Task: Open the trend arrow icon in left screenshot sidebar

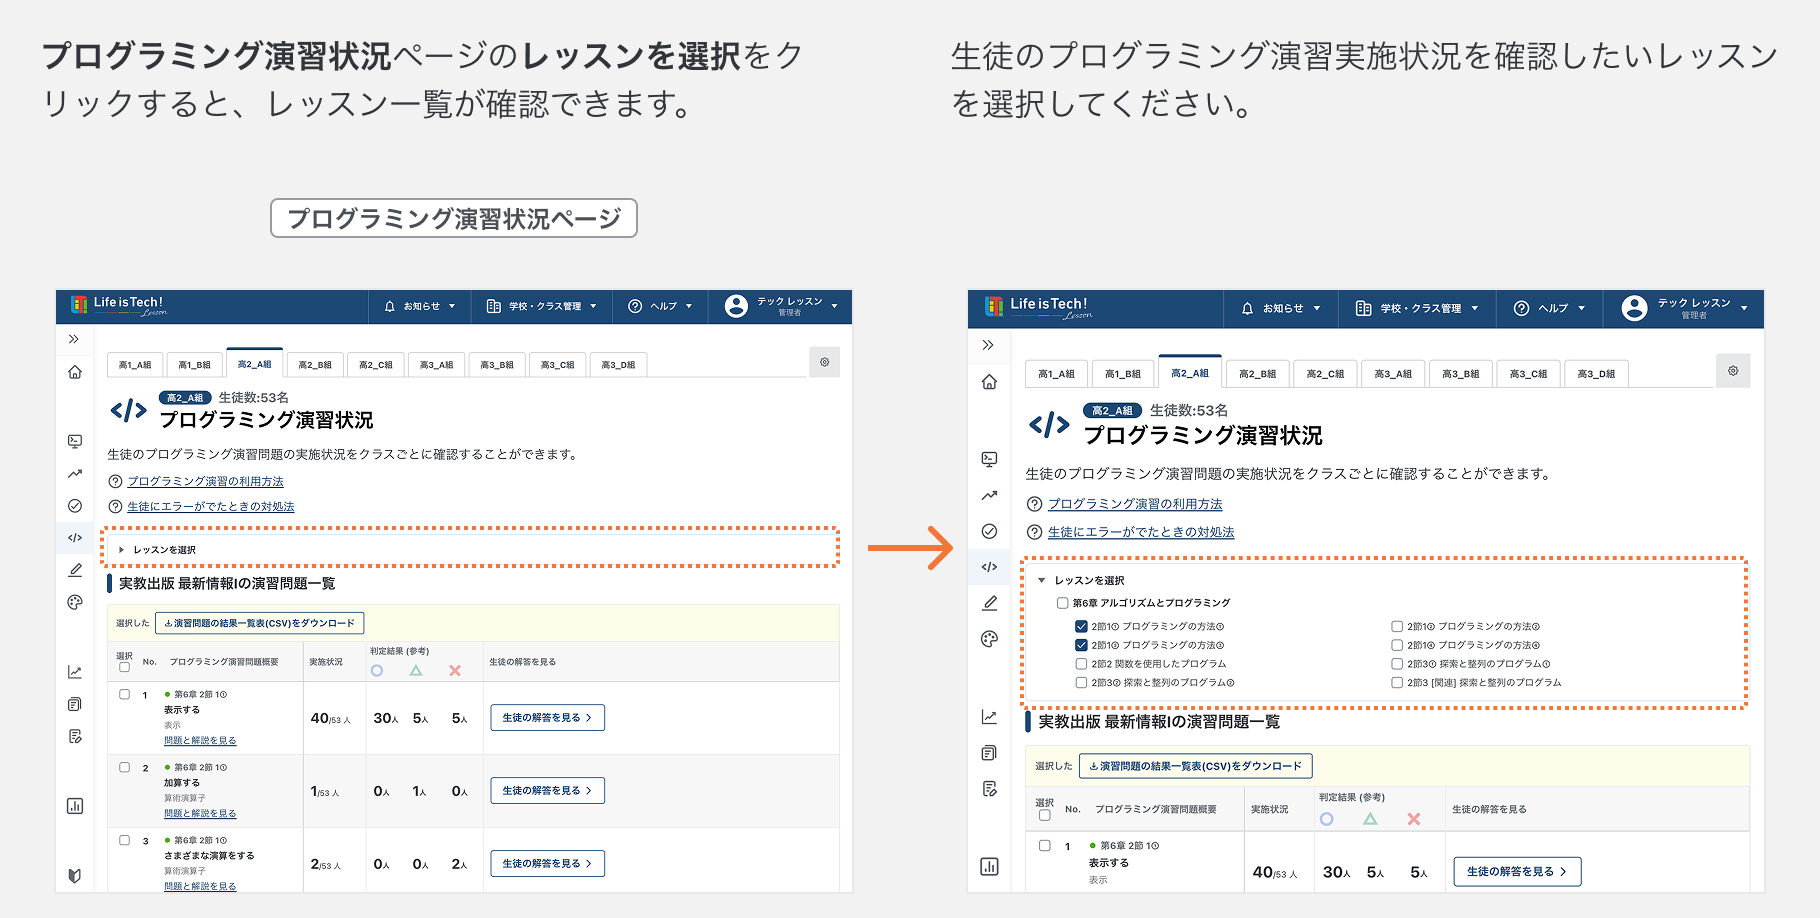Action: click(75, 474)
